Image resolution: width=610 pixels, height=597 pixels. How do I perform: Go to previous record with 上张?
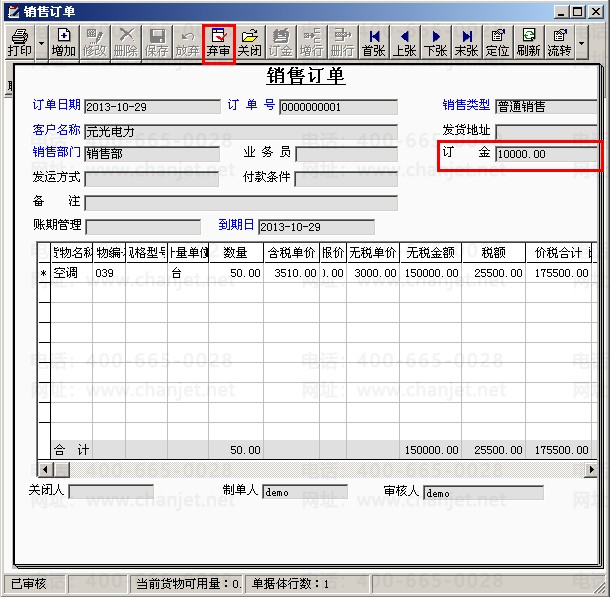(405, 42)
